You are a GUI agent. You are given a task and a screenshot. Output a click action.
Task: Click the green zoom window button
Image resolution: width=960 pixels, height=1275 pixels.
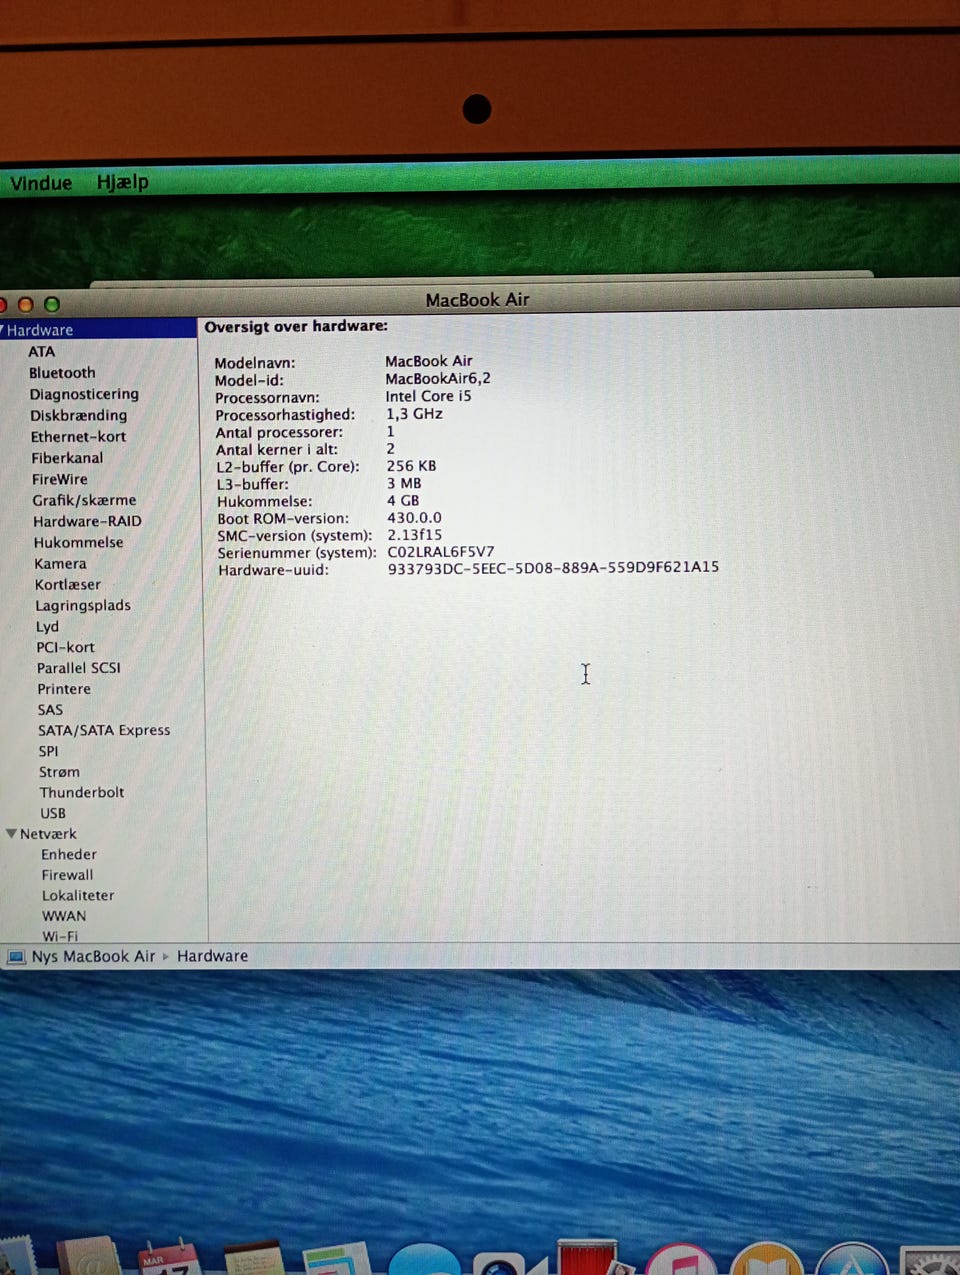pos(52,304)
